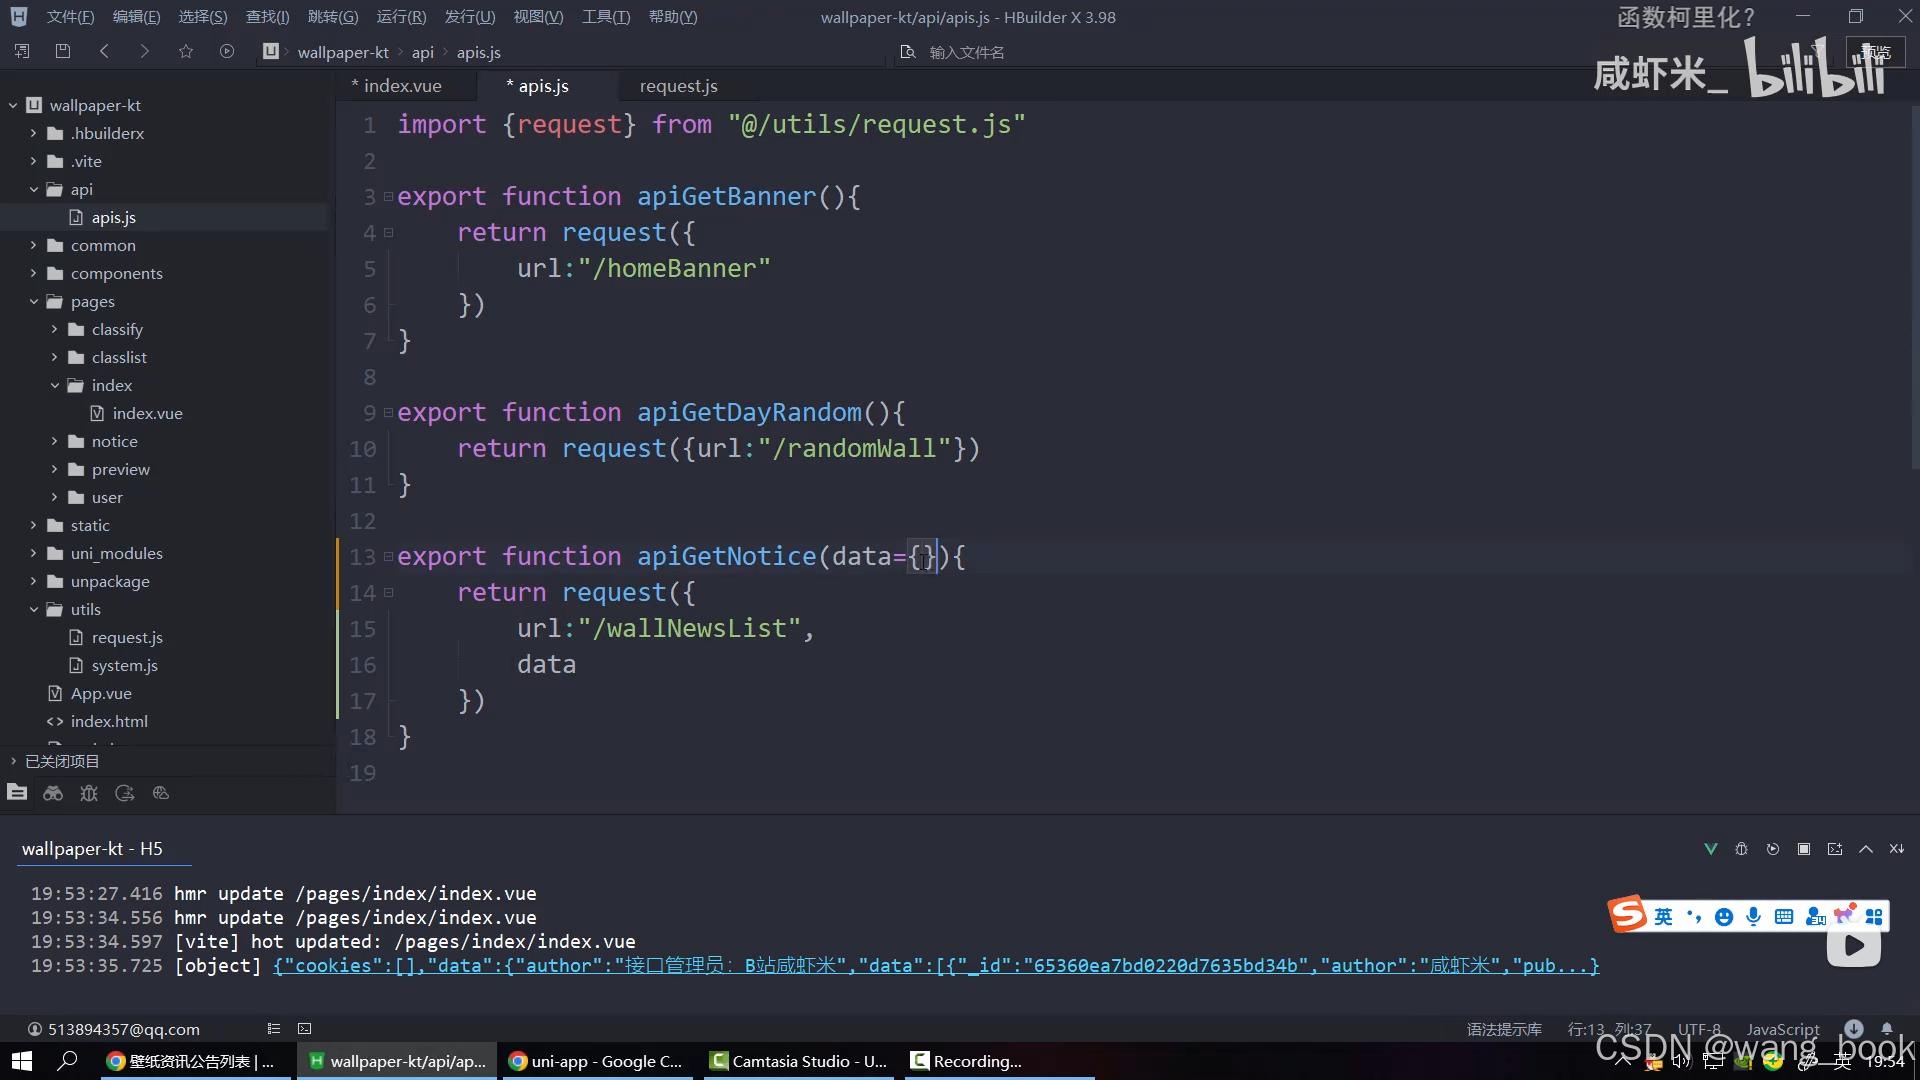This screenshot has height=1080, width=1920.
Task: Click the rerun icon in console toolbar
Action: [x=1773, y=849]
